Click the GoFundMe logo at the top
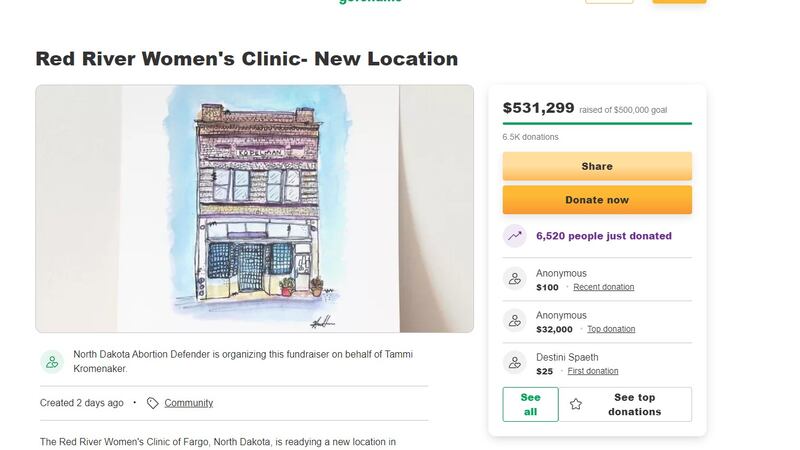The height and width of the screenshot is (450, 800). tap(370, 2)
